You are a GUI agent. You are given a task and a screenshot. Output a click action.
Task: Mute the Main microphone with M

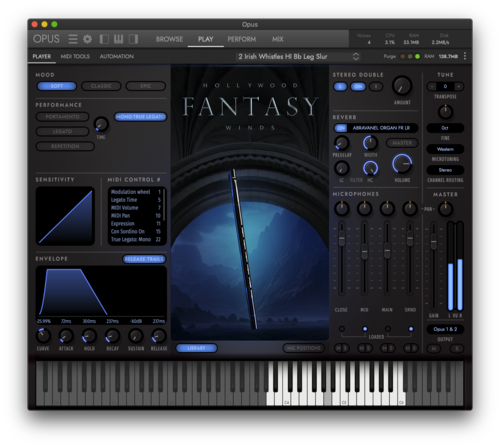point(384,348)
